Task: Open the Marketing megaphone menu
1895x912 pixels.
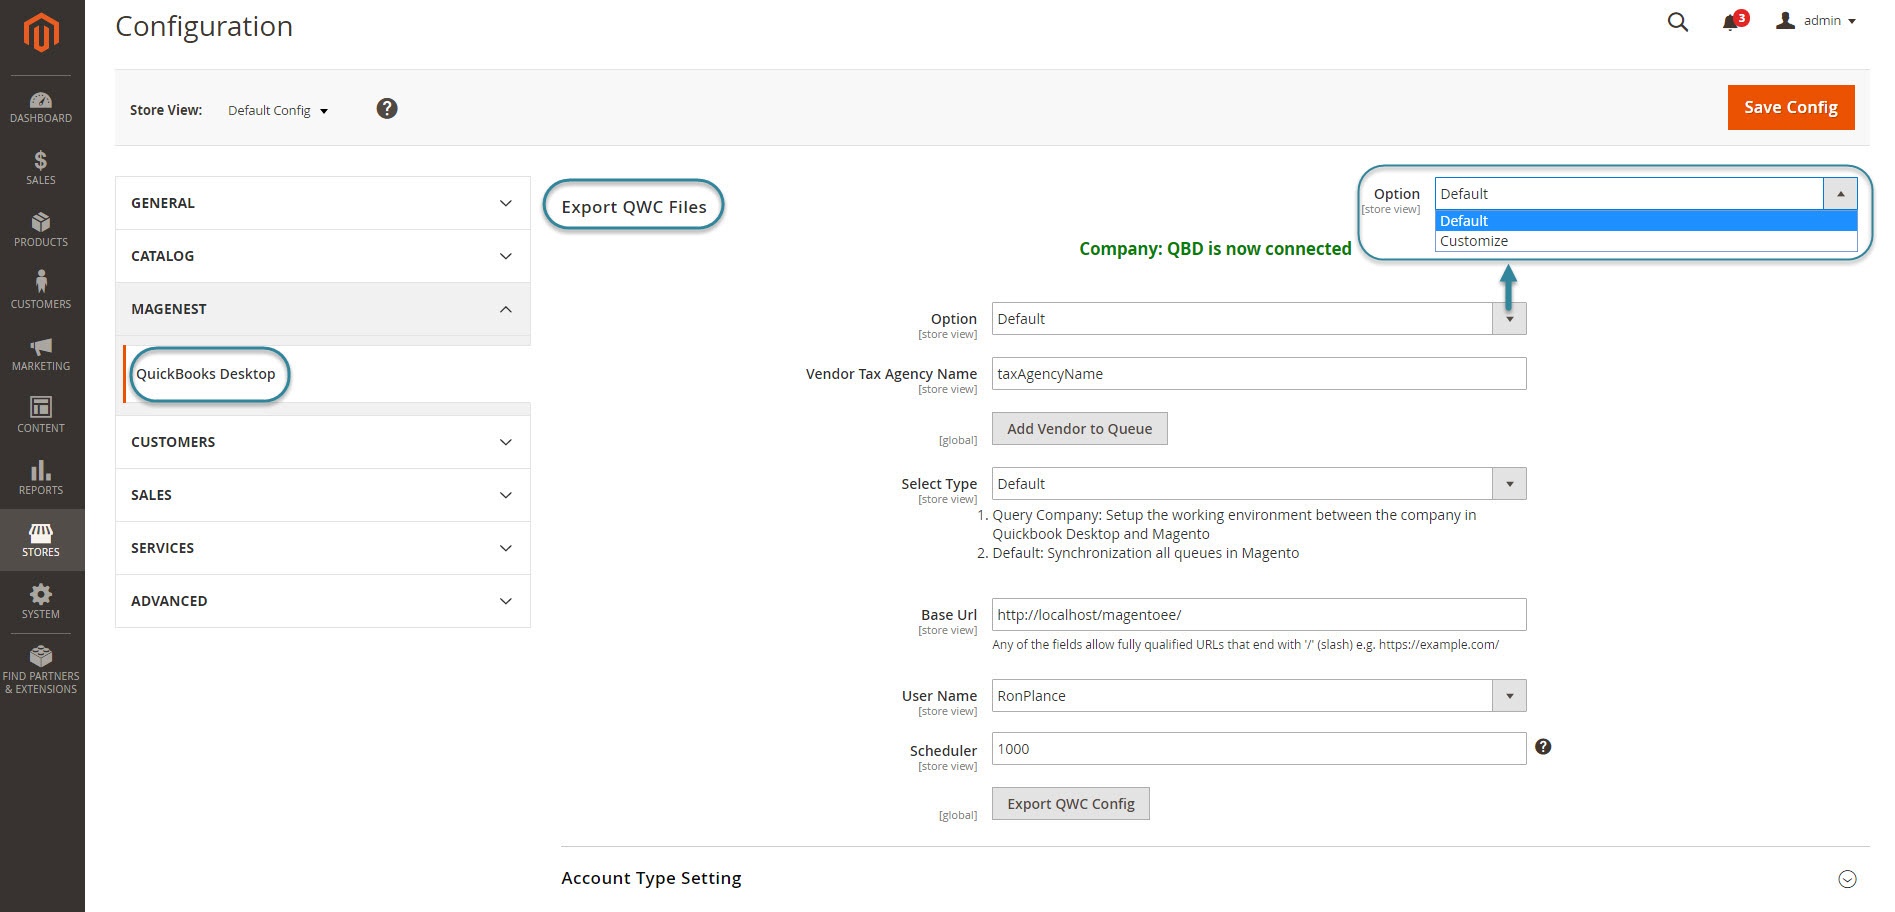Action: tap(41, 354)
